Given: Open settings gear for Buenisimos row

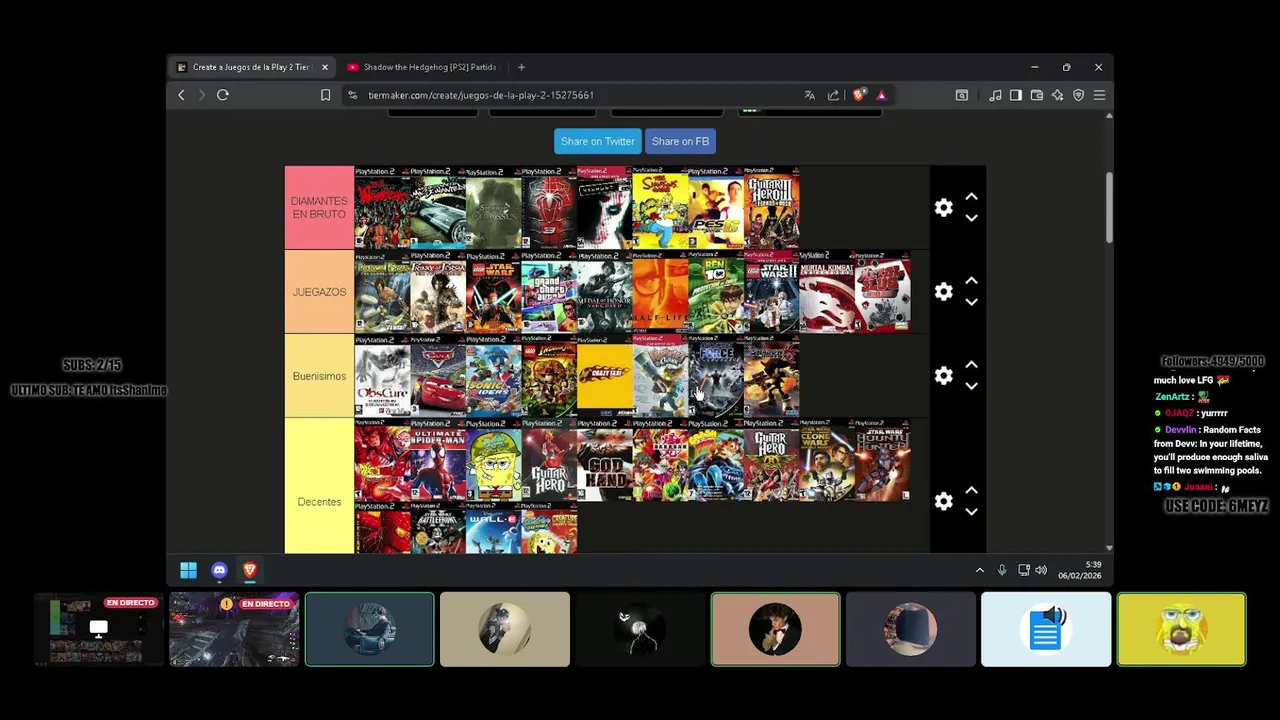Looking at the screenshot, I should coord(943,375).
